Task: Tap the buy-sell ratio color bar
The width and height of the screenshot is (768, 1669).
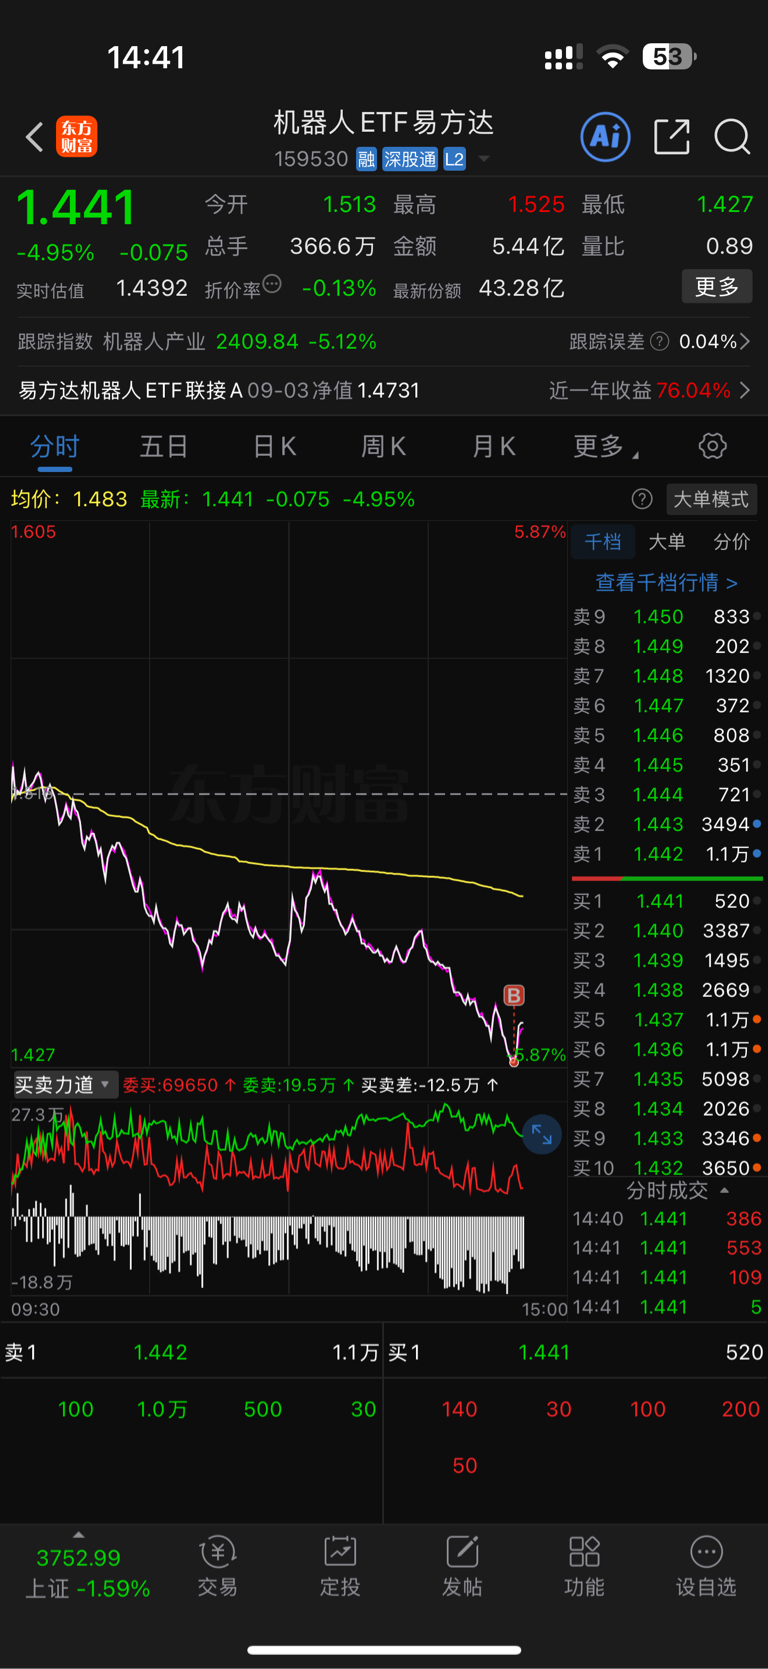Action: (x=667, y=878)
